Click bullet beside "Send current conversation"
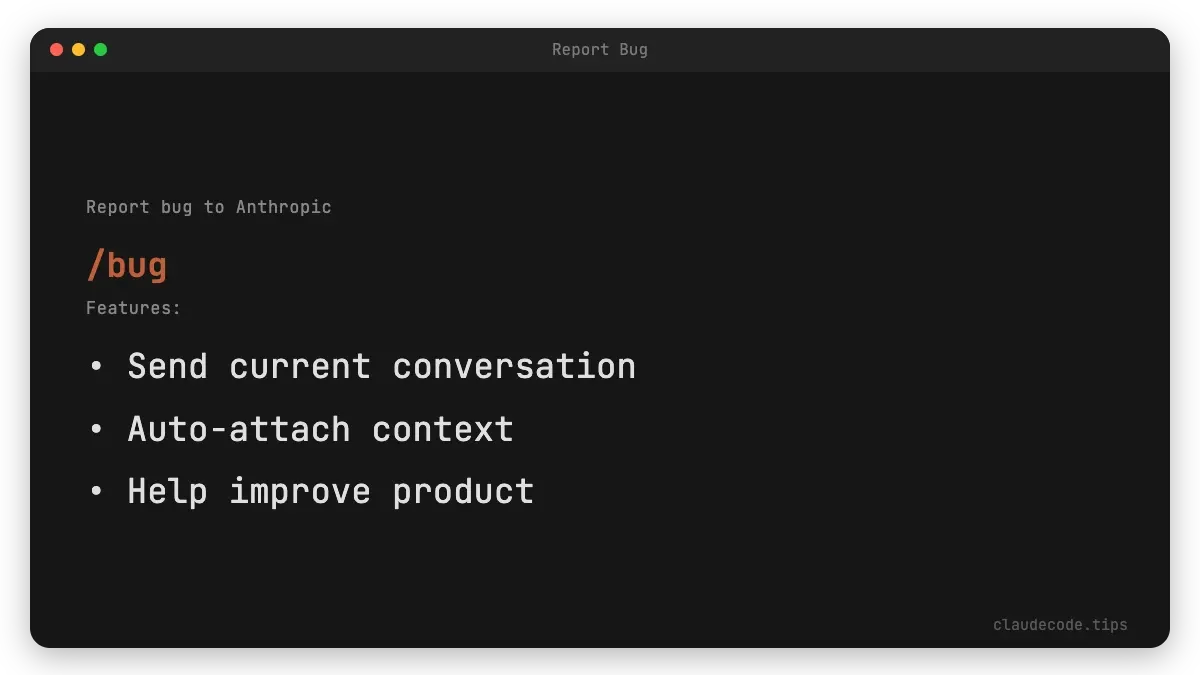Image resolution: width=1200 pixels, height=675 pixels. [96, 367]
